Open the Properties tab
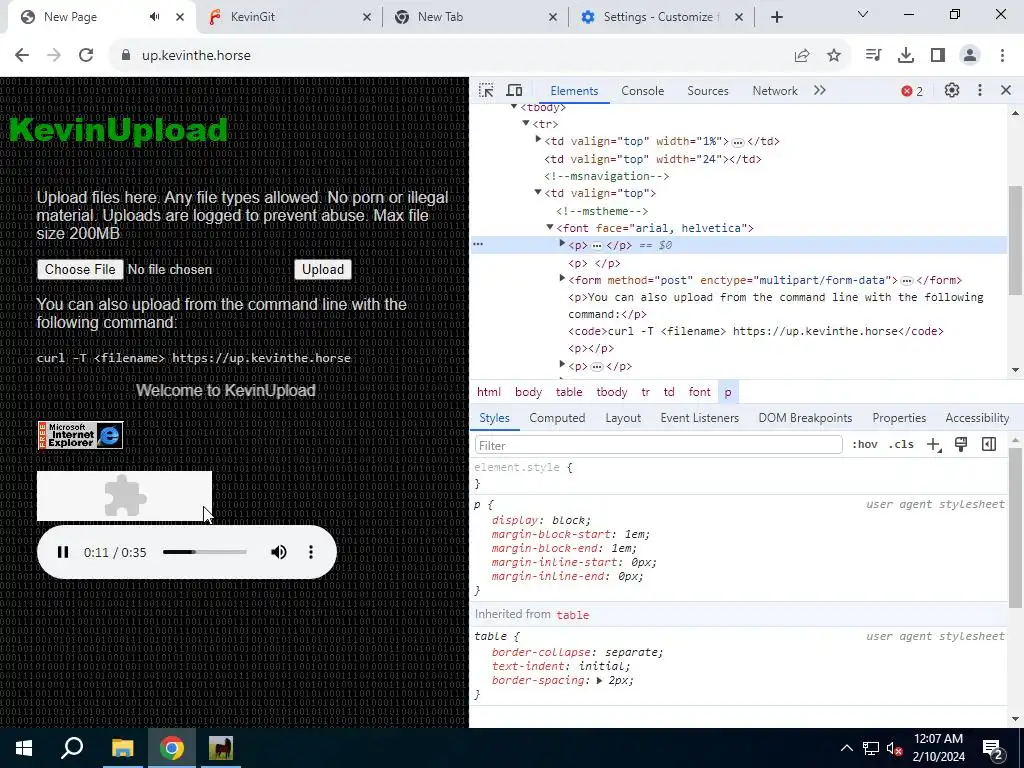 tap(899, 418)
